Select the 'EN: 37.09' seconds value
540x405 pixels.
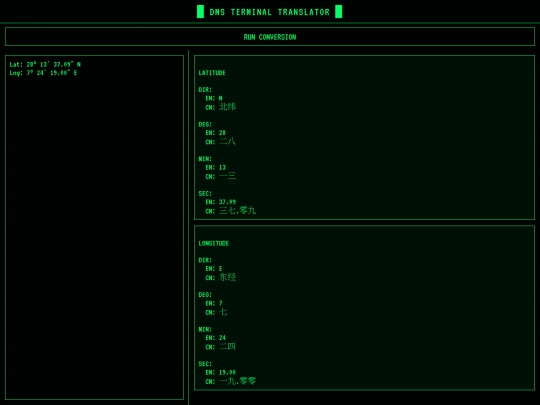coord(221,202)
